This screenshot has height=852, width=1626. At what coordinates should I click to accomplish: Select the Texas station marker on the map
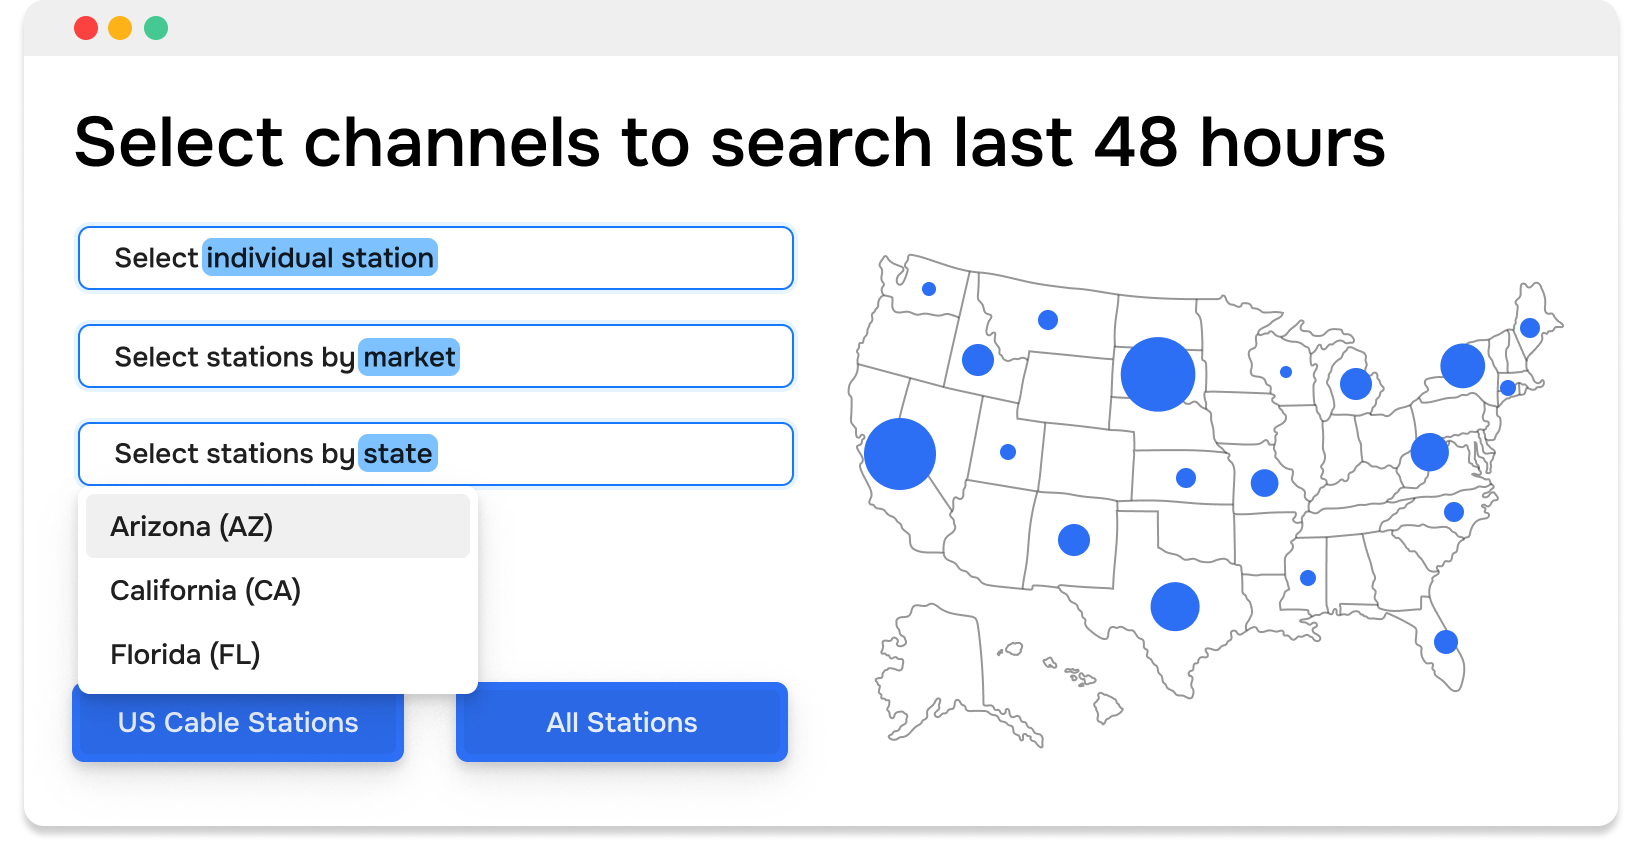1176,605
